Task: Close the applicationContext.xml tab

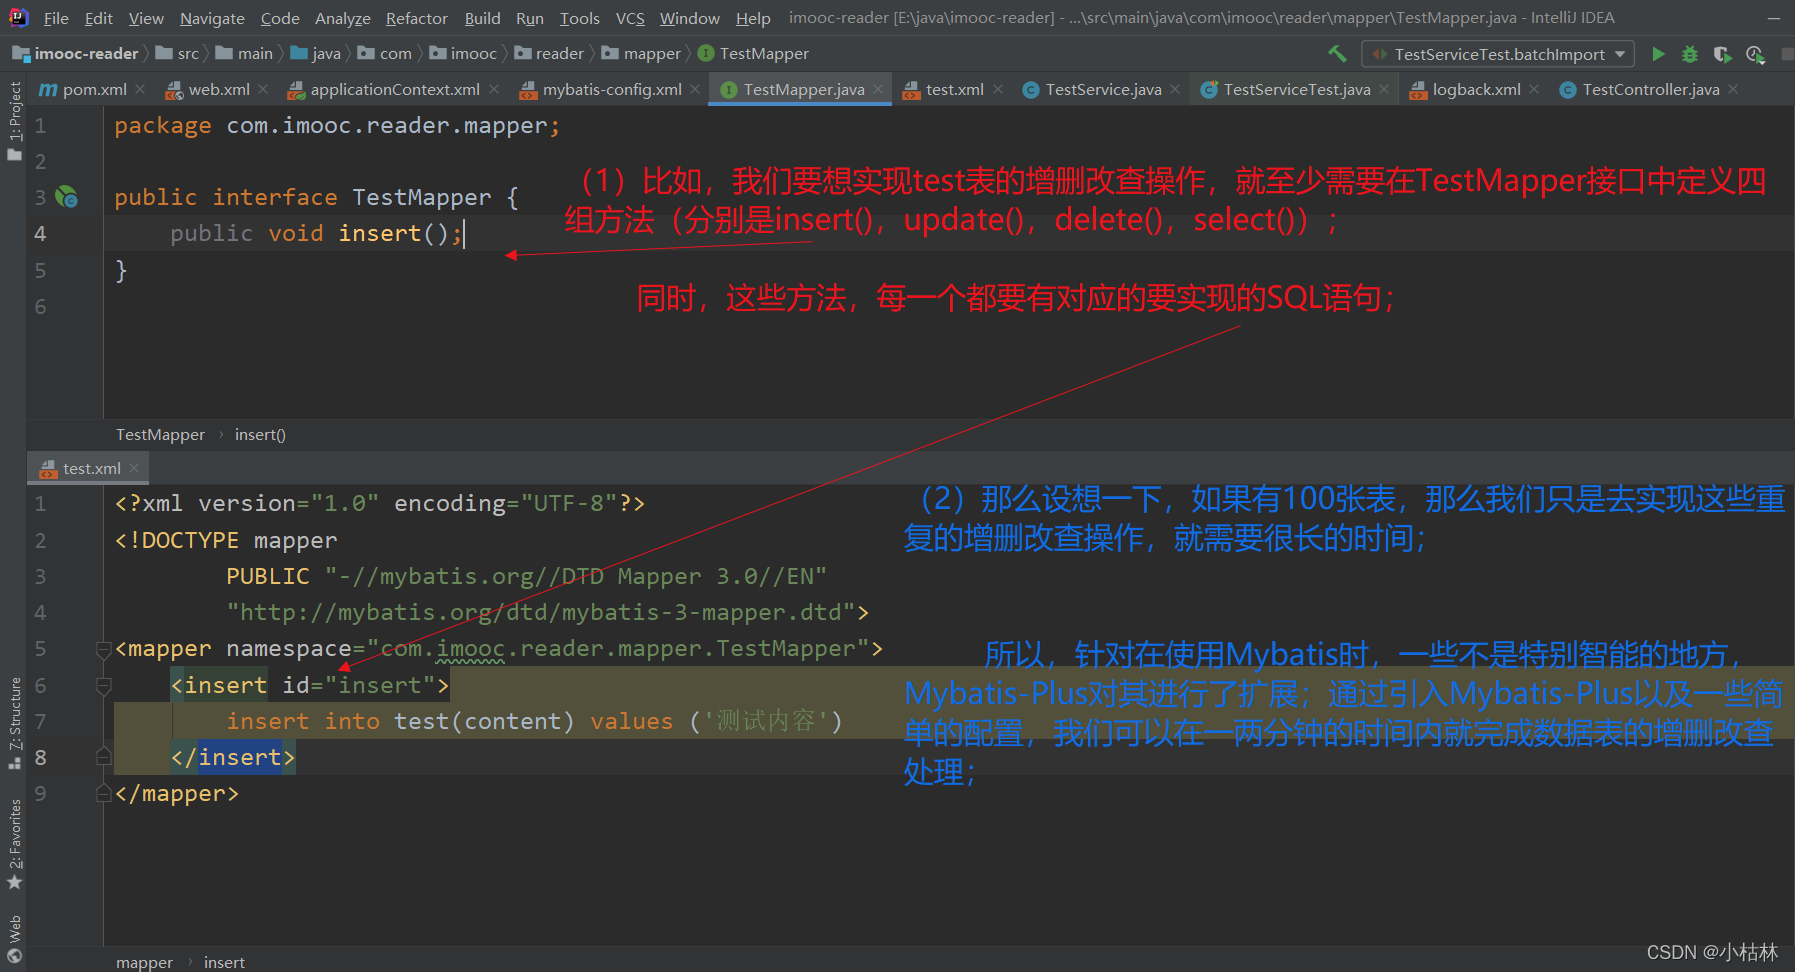Action: [x=494, y=89]
